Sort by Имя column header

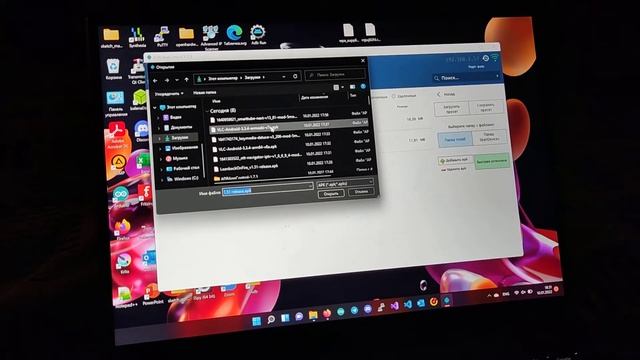pos(216,101)
